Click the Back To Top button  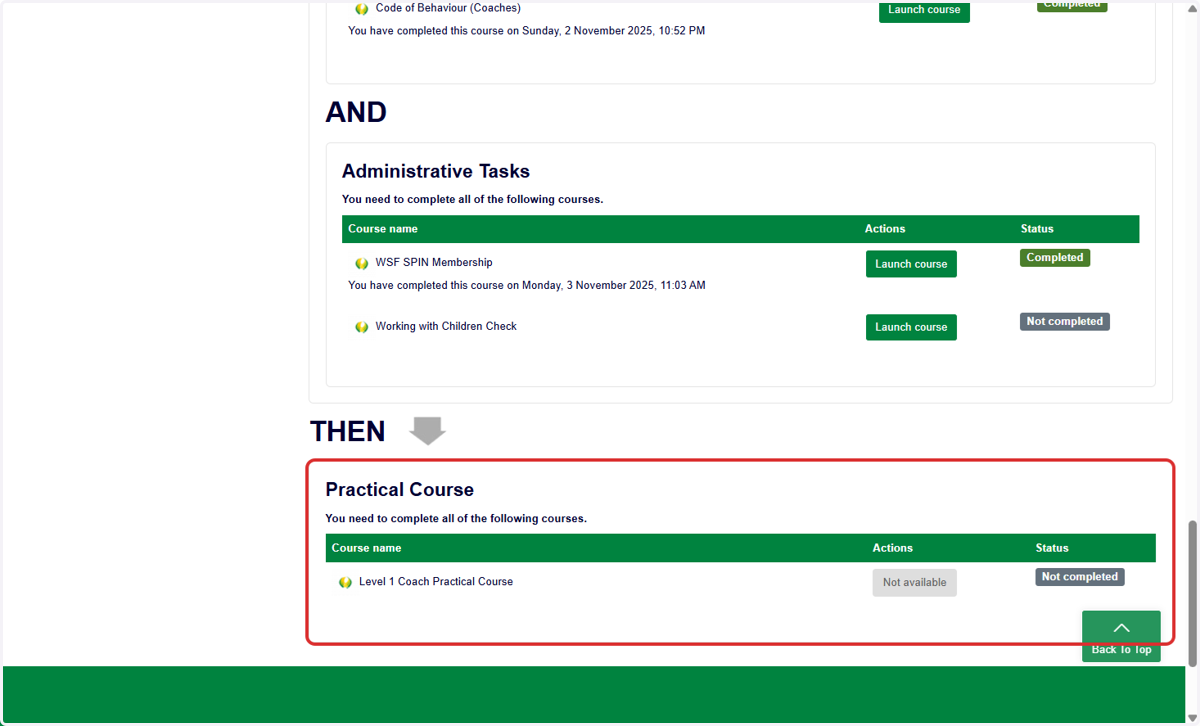point(1121,636)
